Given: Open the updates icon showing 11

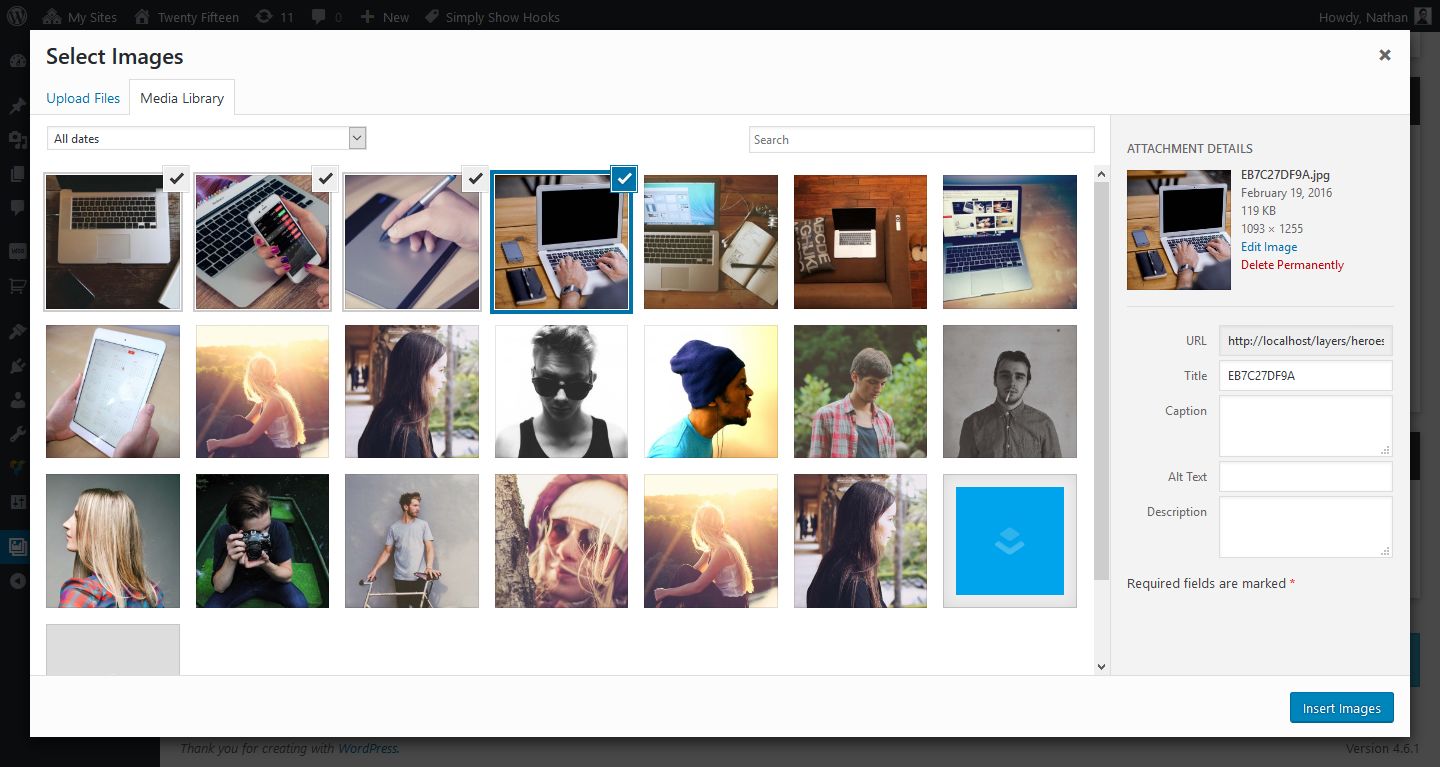Looking at the screenshot, I should coord(263,17).
